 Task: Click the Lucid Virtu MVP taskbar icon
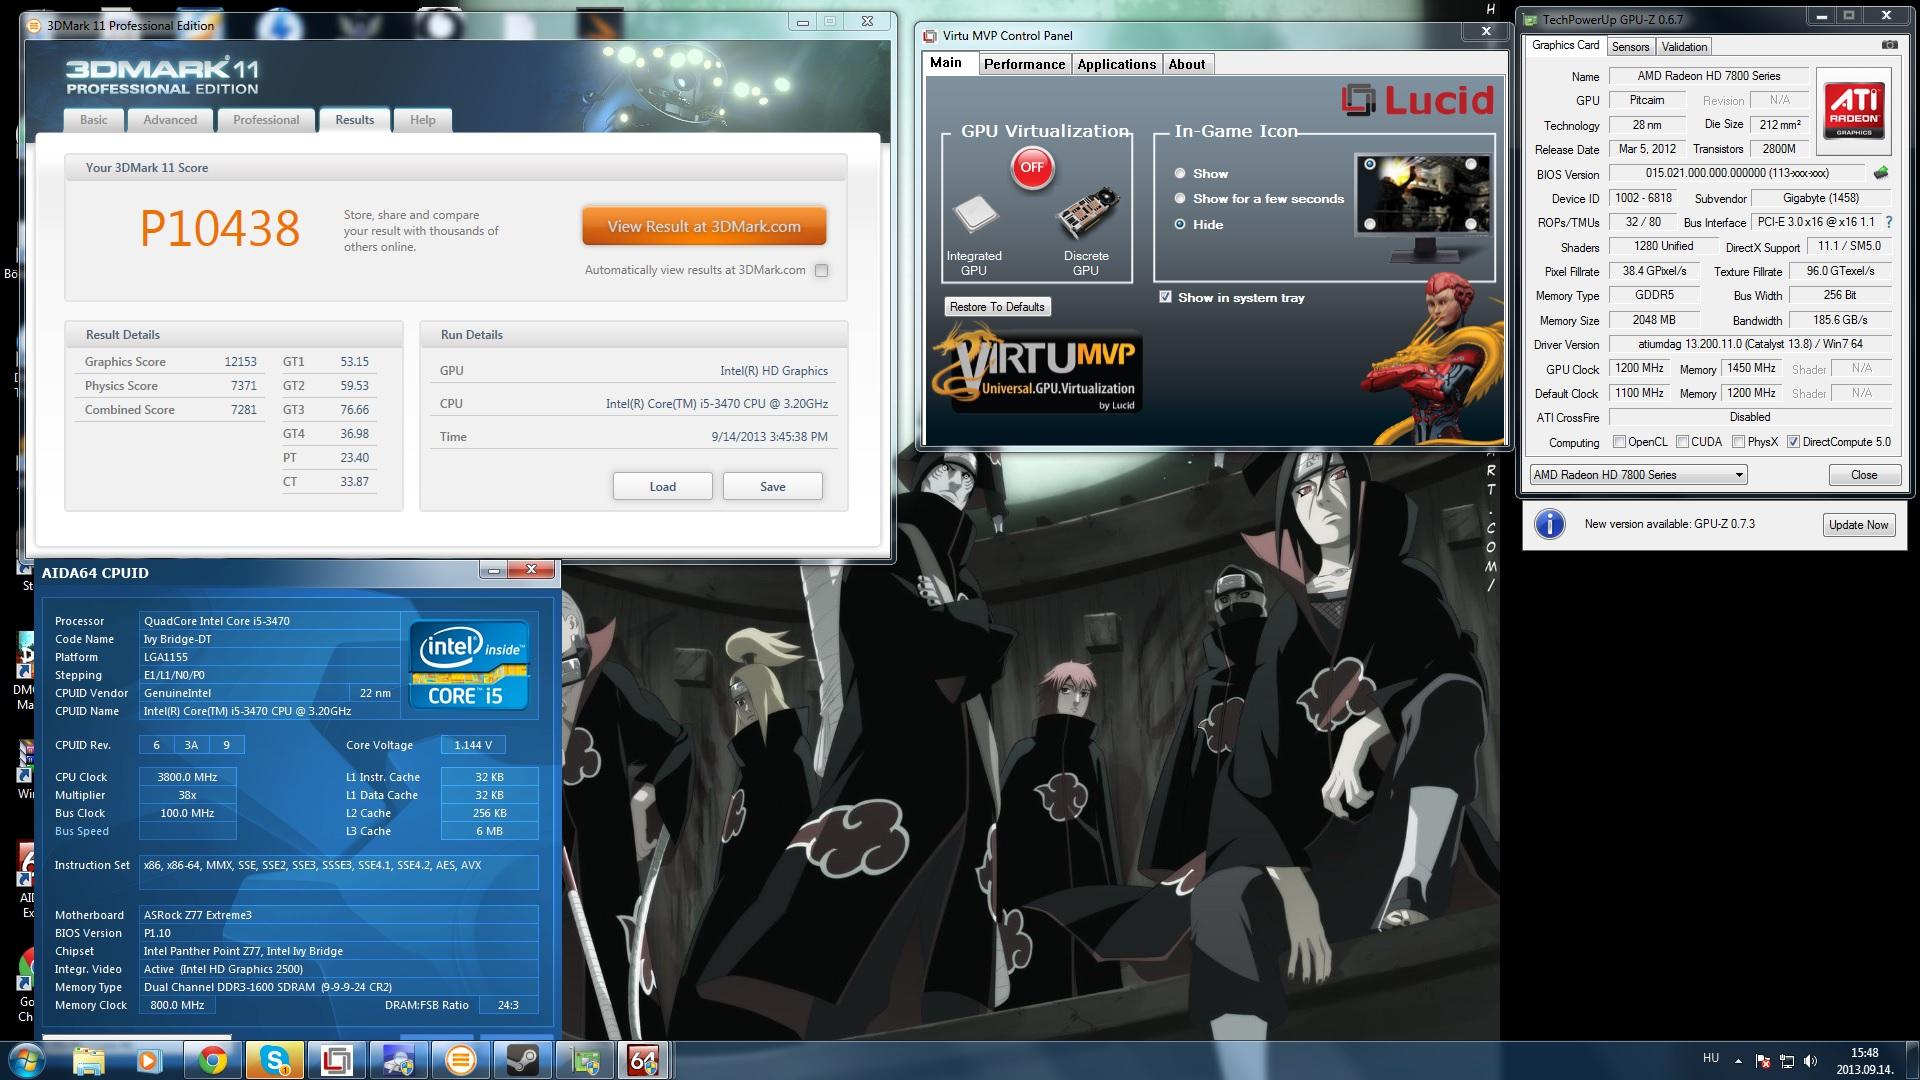click(337, 1060)
